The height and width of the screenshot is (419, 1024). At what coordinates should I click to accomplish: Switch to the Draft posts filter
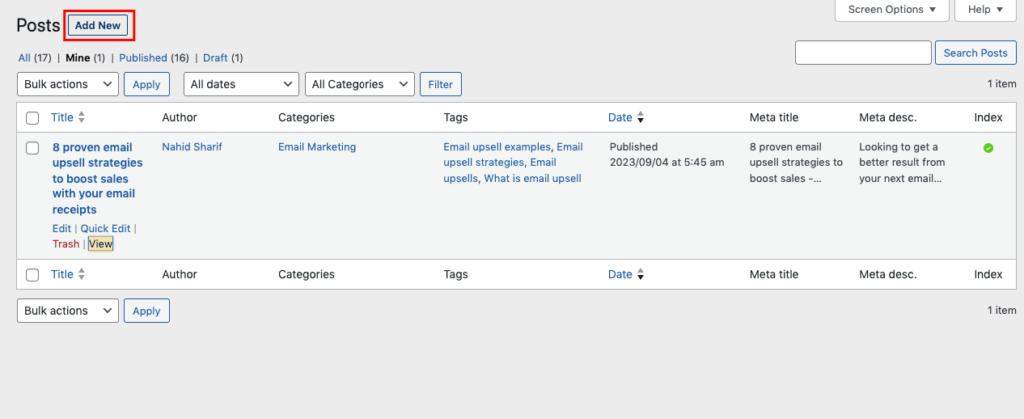216,57
